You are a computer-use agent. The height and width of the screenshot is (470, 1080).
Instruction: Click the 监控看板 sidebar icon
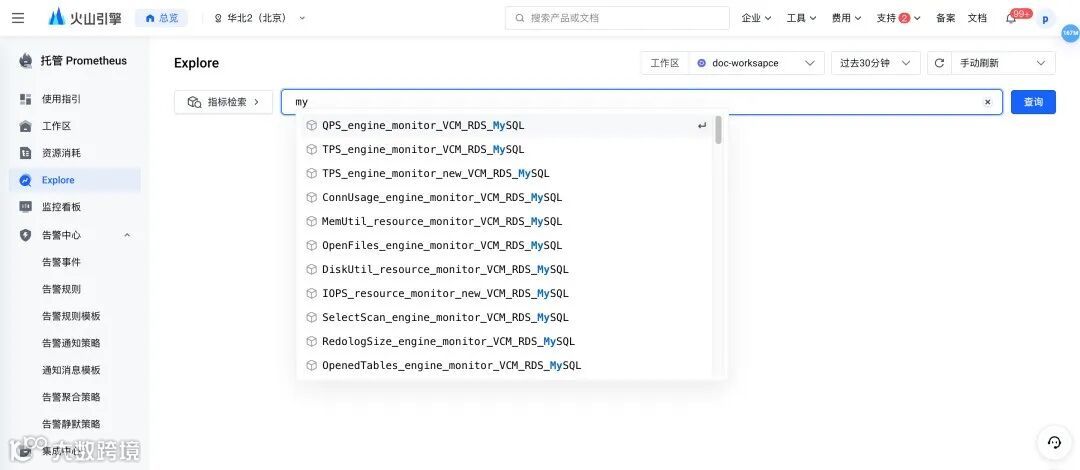(x=25, y=207)
